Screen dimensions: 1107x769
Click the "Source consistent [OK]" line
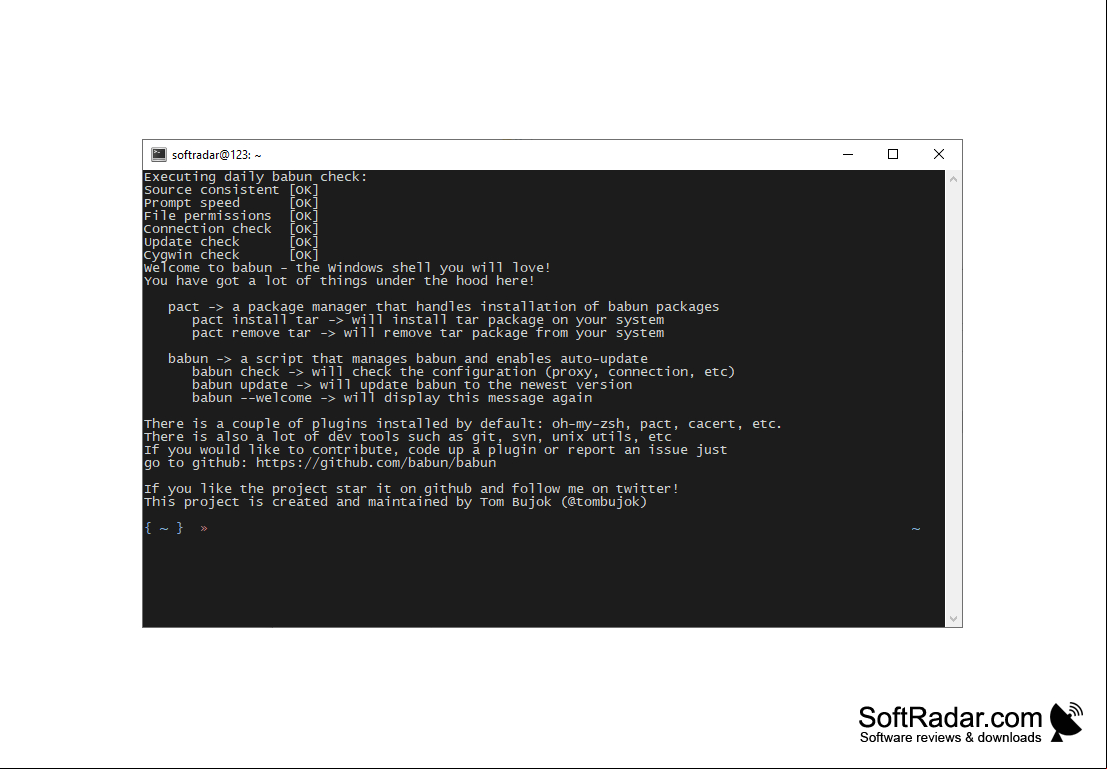(x=232, y=190)
